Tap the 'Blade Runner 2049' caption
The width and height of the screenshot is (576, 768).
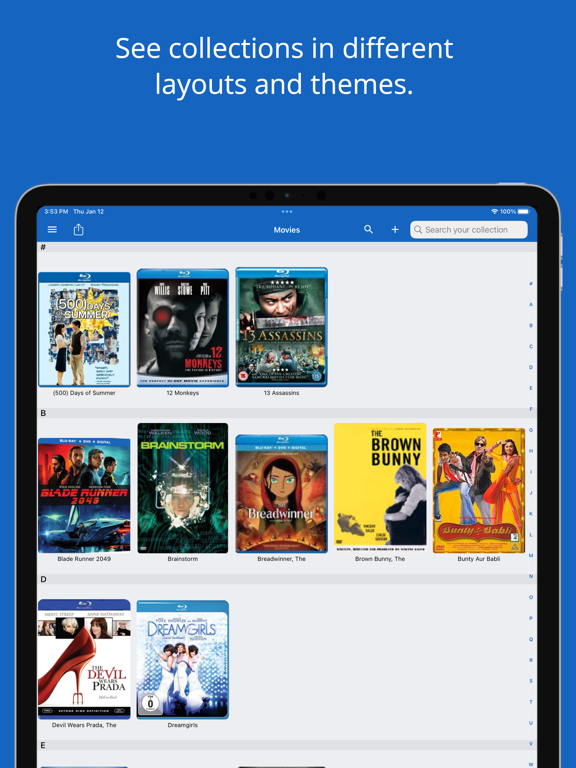click(x=84, y=559)
